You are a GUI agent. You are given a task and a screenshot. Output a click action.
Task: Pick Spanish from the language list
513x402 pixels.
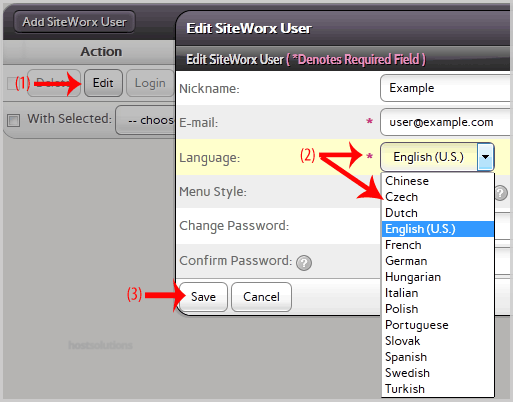coord(438,357)
